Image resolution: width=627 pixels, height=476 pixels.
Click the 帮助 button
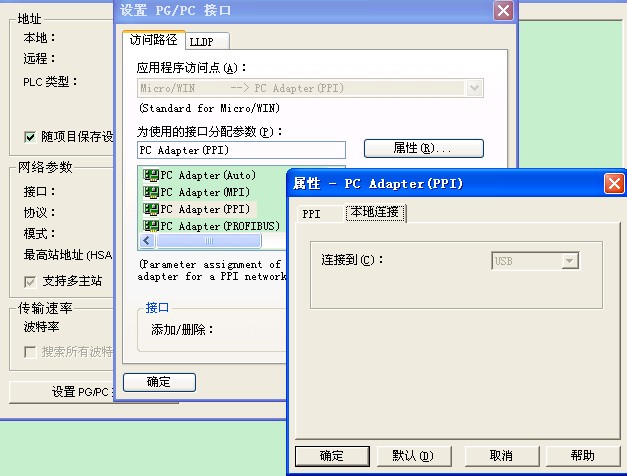point(582,456)
